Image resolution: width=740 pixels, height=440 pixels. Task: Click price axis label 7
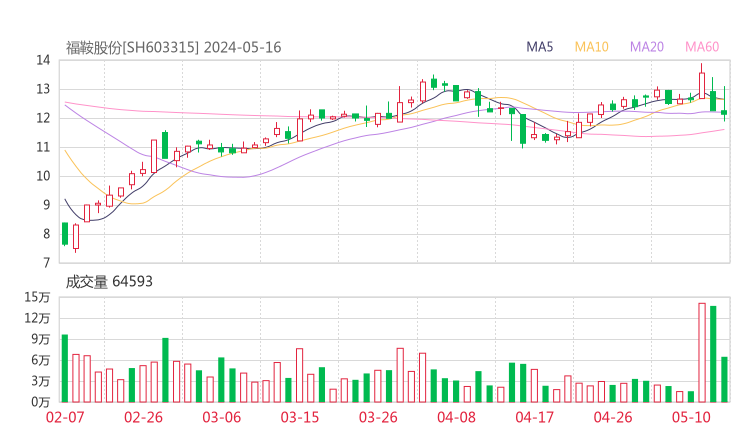(46, 263)
